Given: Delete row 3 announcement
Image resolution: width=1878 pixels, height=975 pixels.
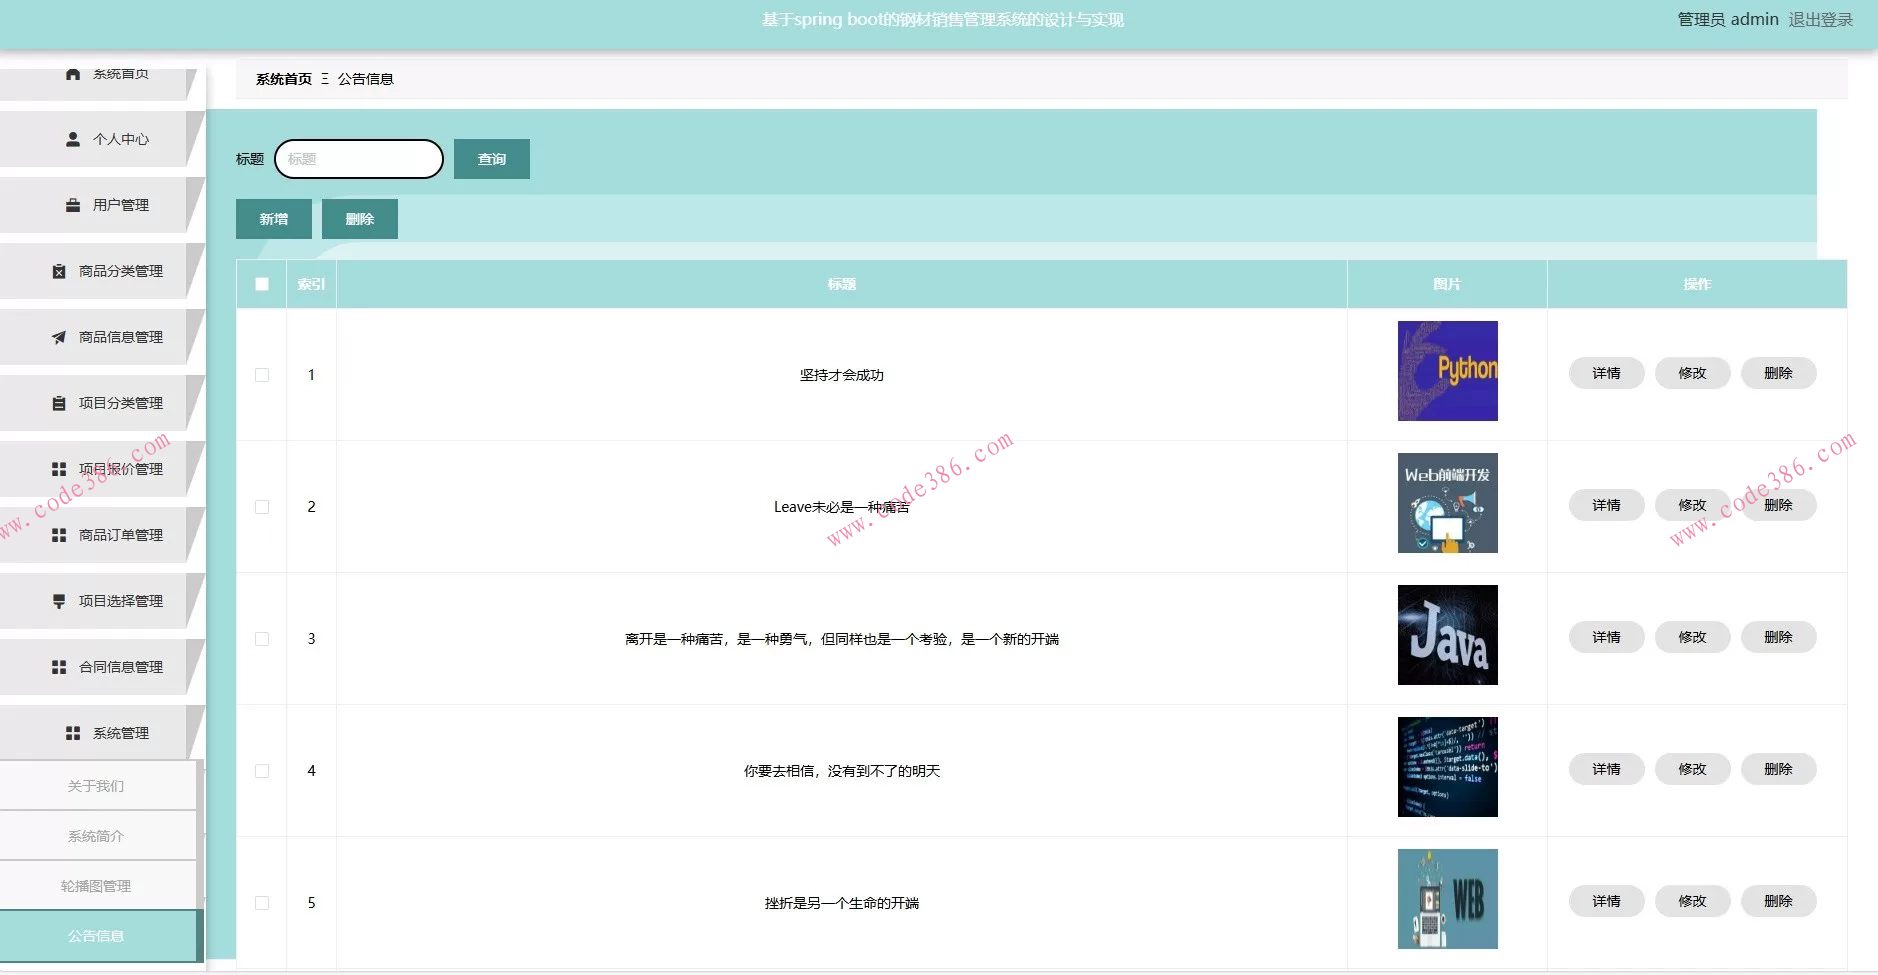Looking at the screenshot, I should (1779, 637).
